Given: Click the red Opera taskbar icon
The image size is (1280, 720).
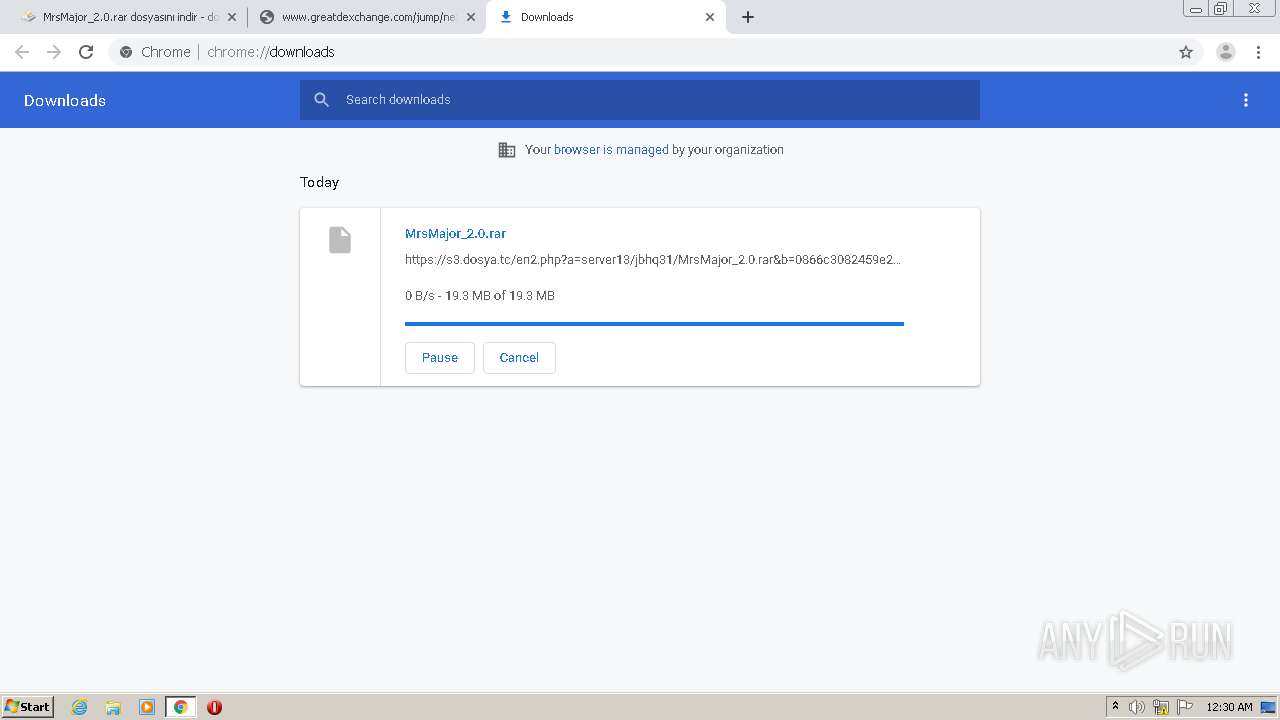Looking at the screenshot, I should pos(214,707).
